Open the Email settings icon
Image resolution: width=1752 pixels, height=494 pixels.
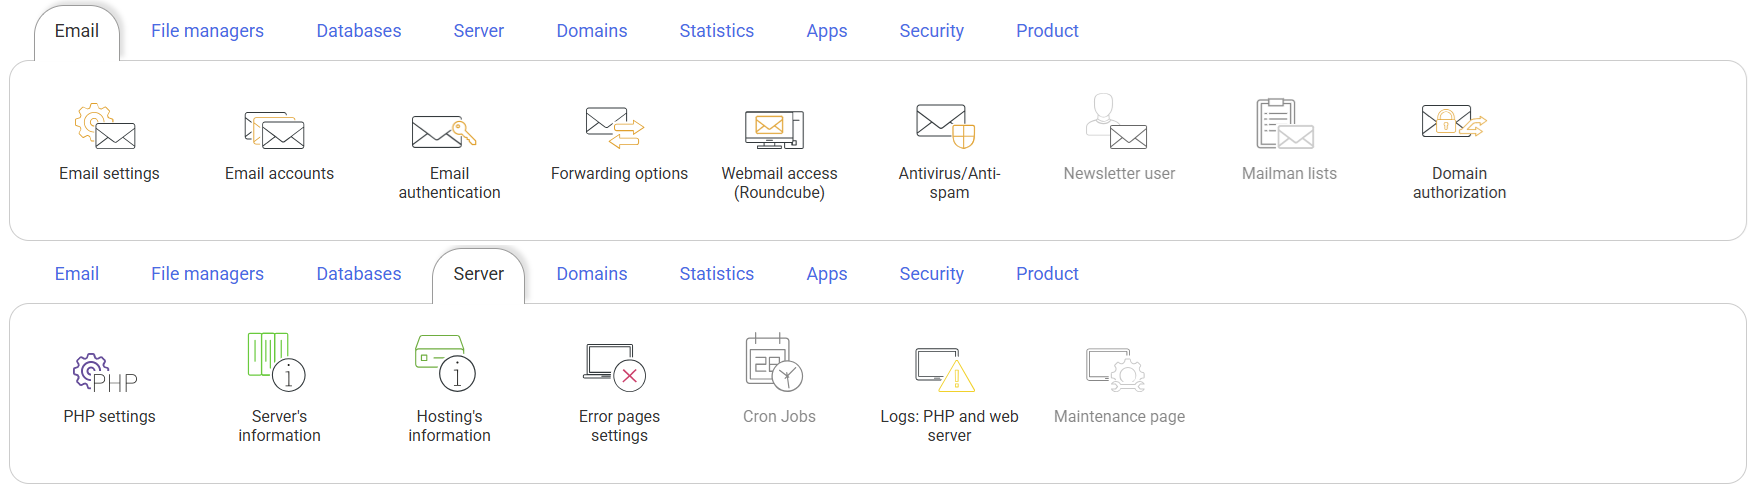point(106,126)
